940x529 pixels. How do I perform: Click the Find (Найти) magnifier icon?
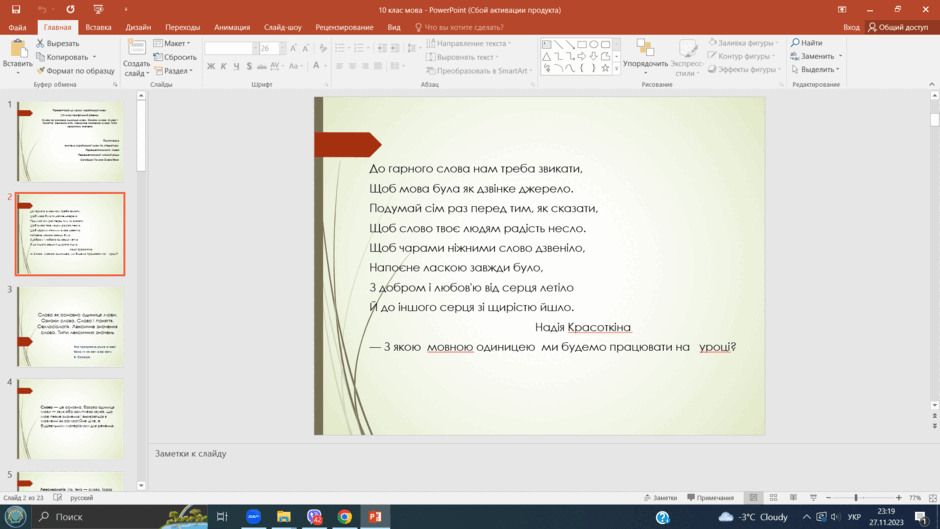[x=795, y=43]
